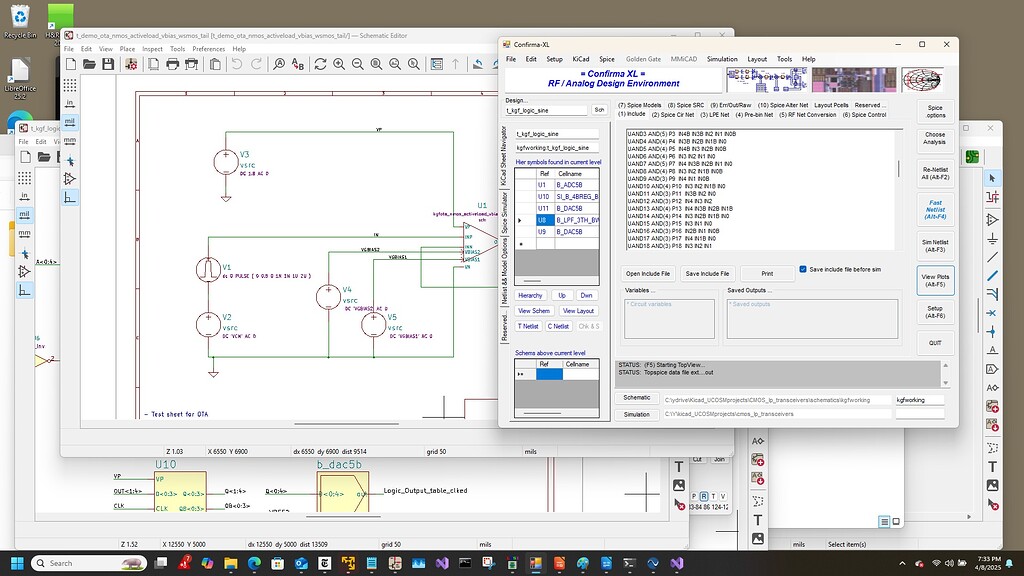Click Re-Netlist All (Alt-F2) button
This screenshot has height=576, width=1024.
(x=935, y=173)
